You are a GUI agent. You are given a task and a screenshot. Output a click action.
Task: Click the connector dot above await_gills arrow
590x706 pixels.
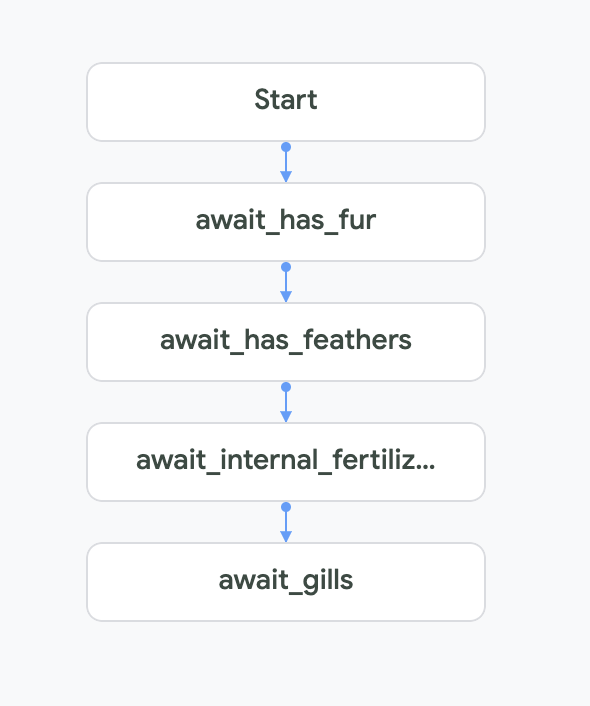pyautogui.click(x=286, y=507)
